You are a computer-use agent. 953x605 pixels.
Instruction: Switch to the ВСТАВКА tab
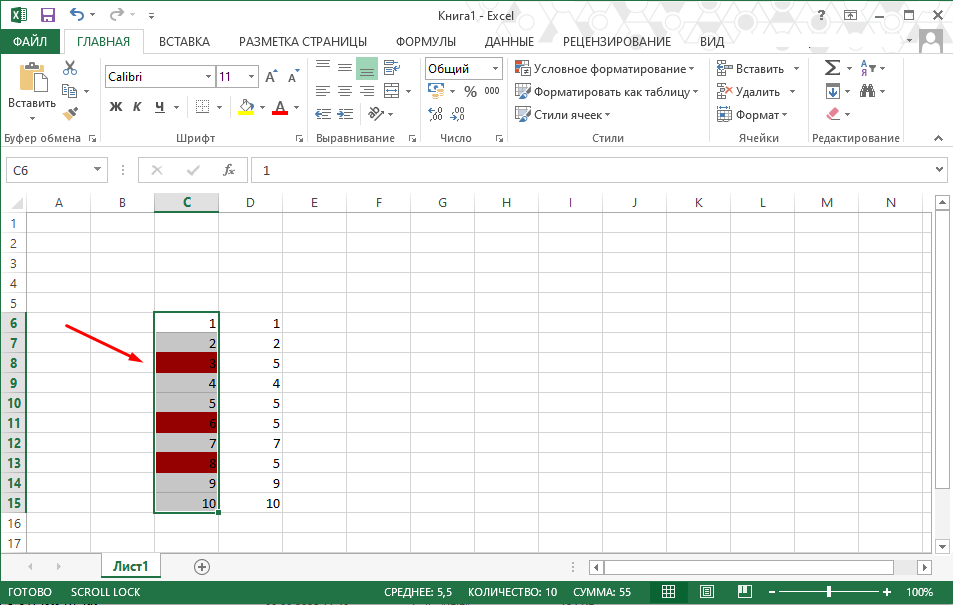click(184, 41)
